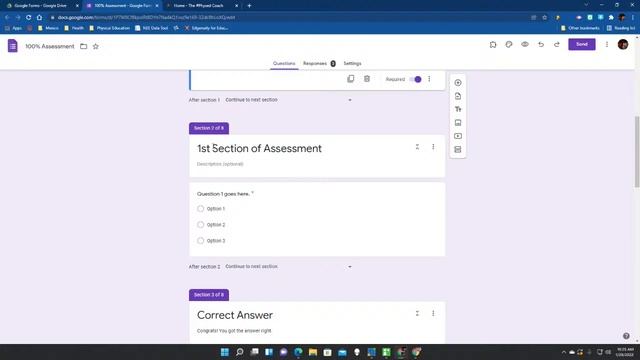Add a new question from sidebar
This screenshot has height=360, width=640.
[458, 82]
